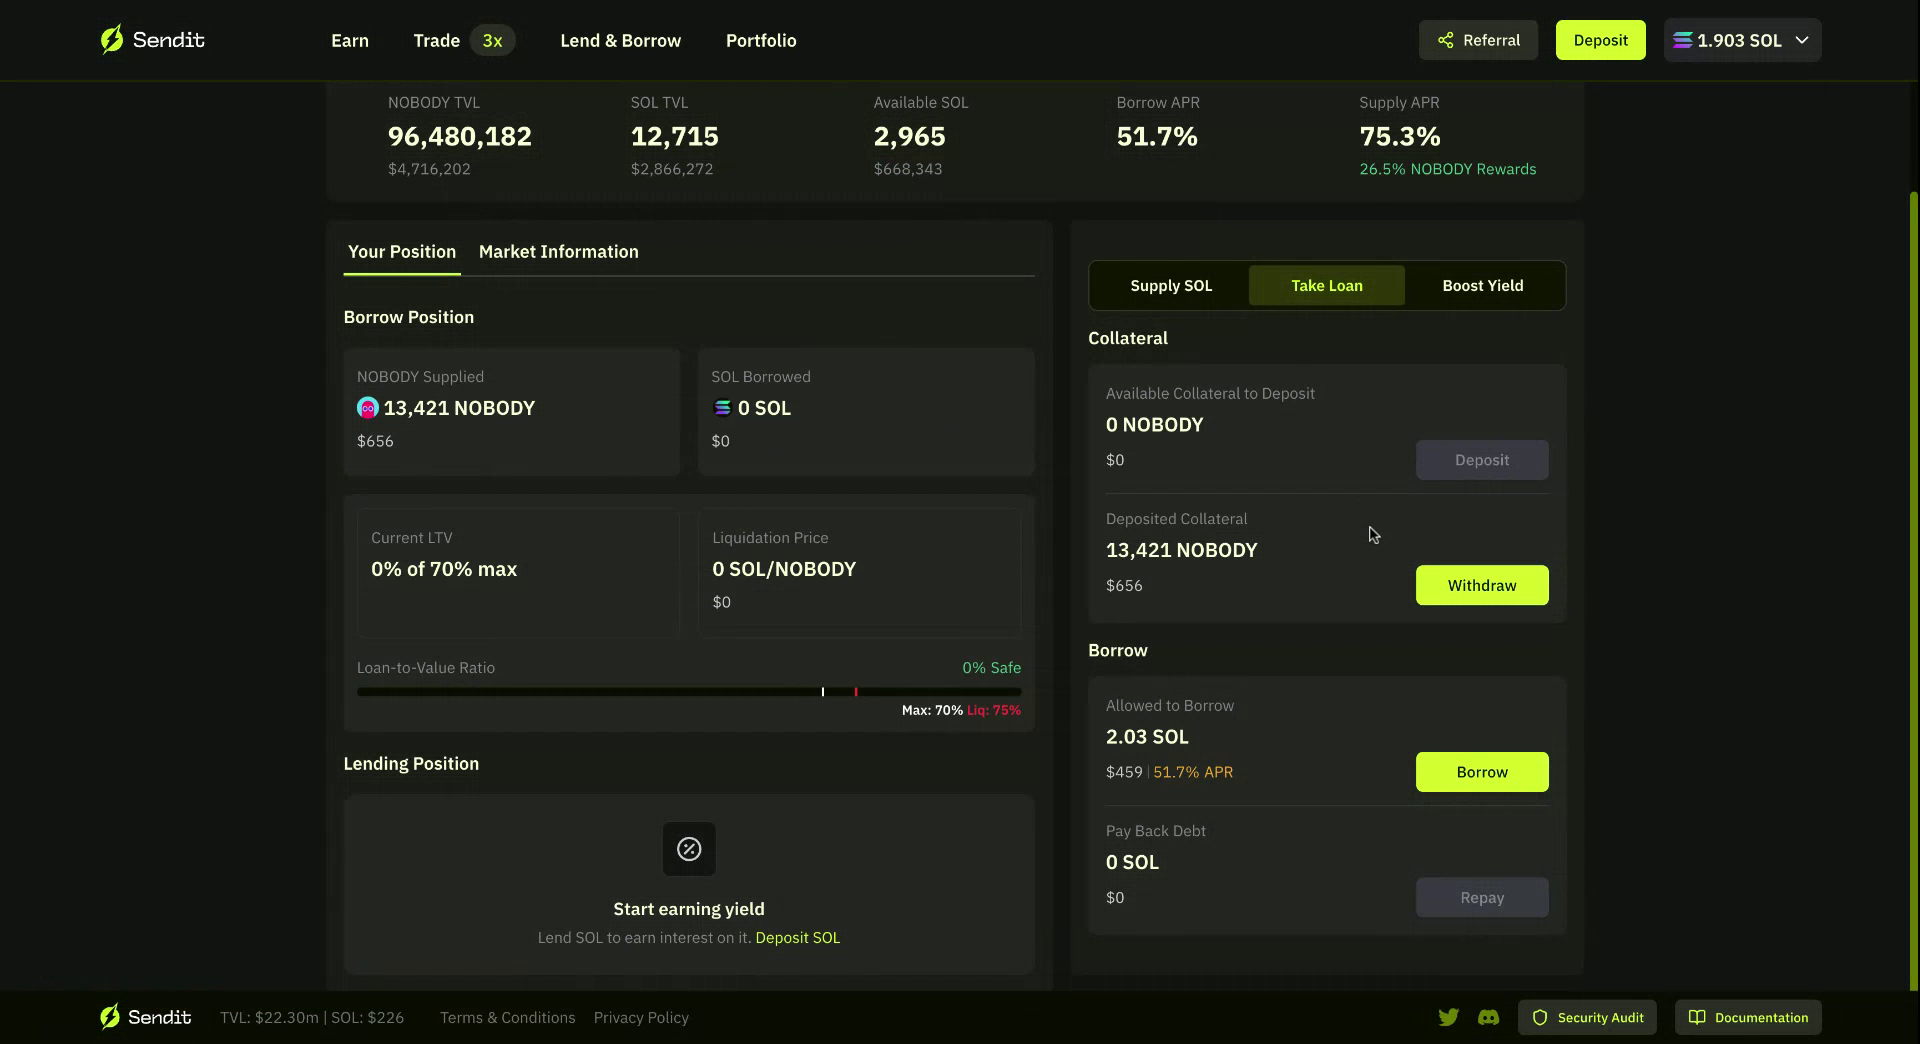Click the Withdraw button for deposited collateral
This screenshot has height=1044, width=1920.
pos(1481,585)
